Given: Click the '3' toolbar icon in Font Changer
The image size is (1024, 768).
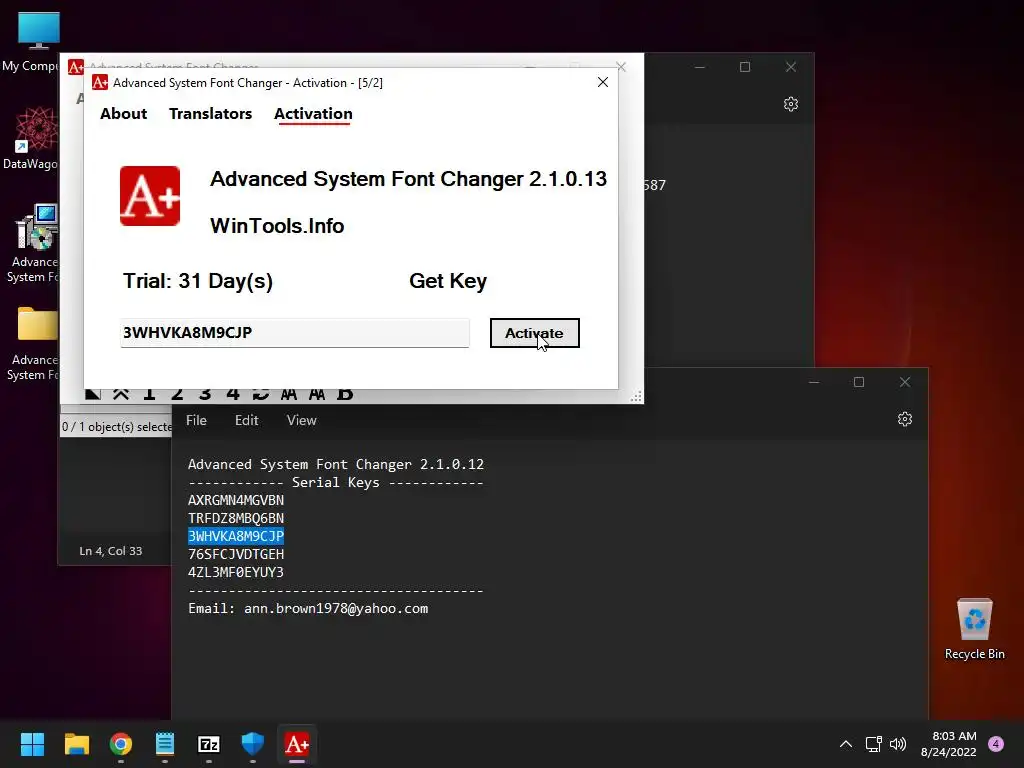Looking at the screenshot, I should (205, 394).
